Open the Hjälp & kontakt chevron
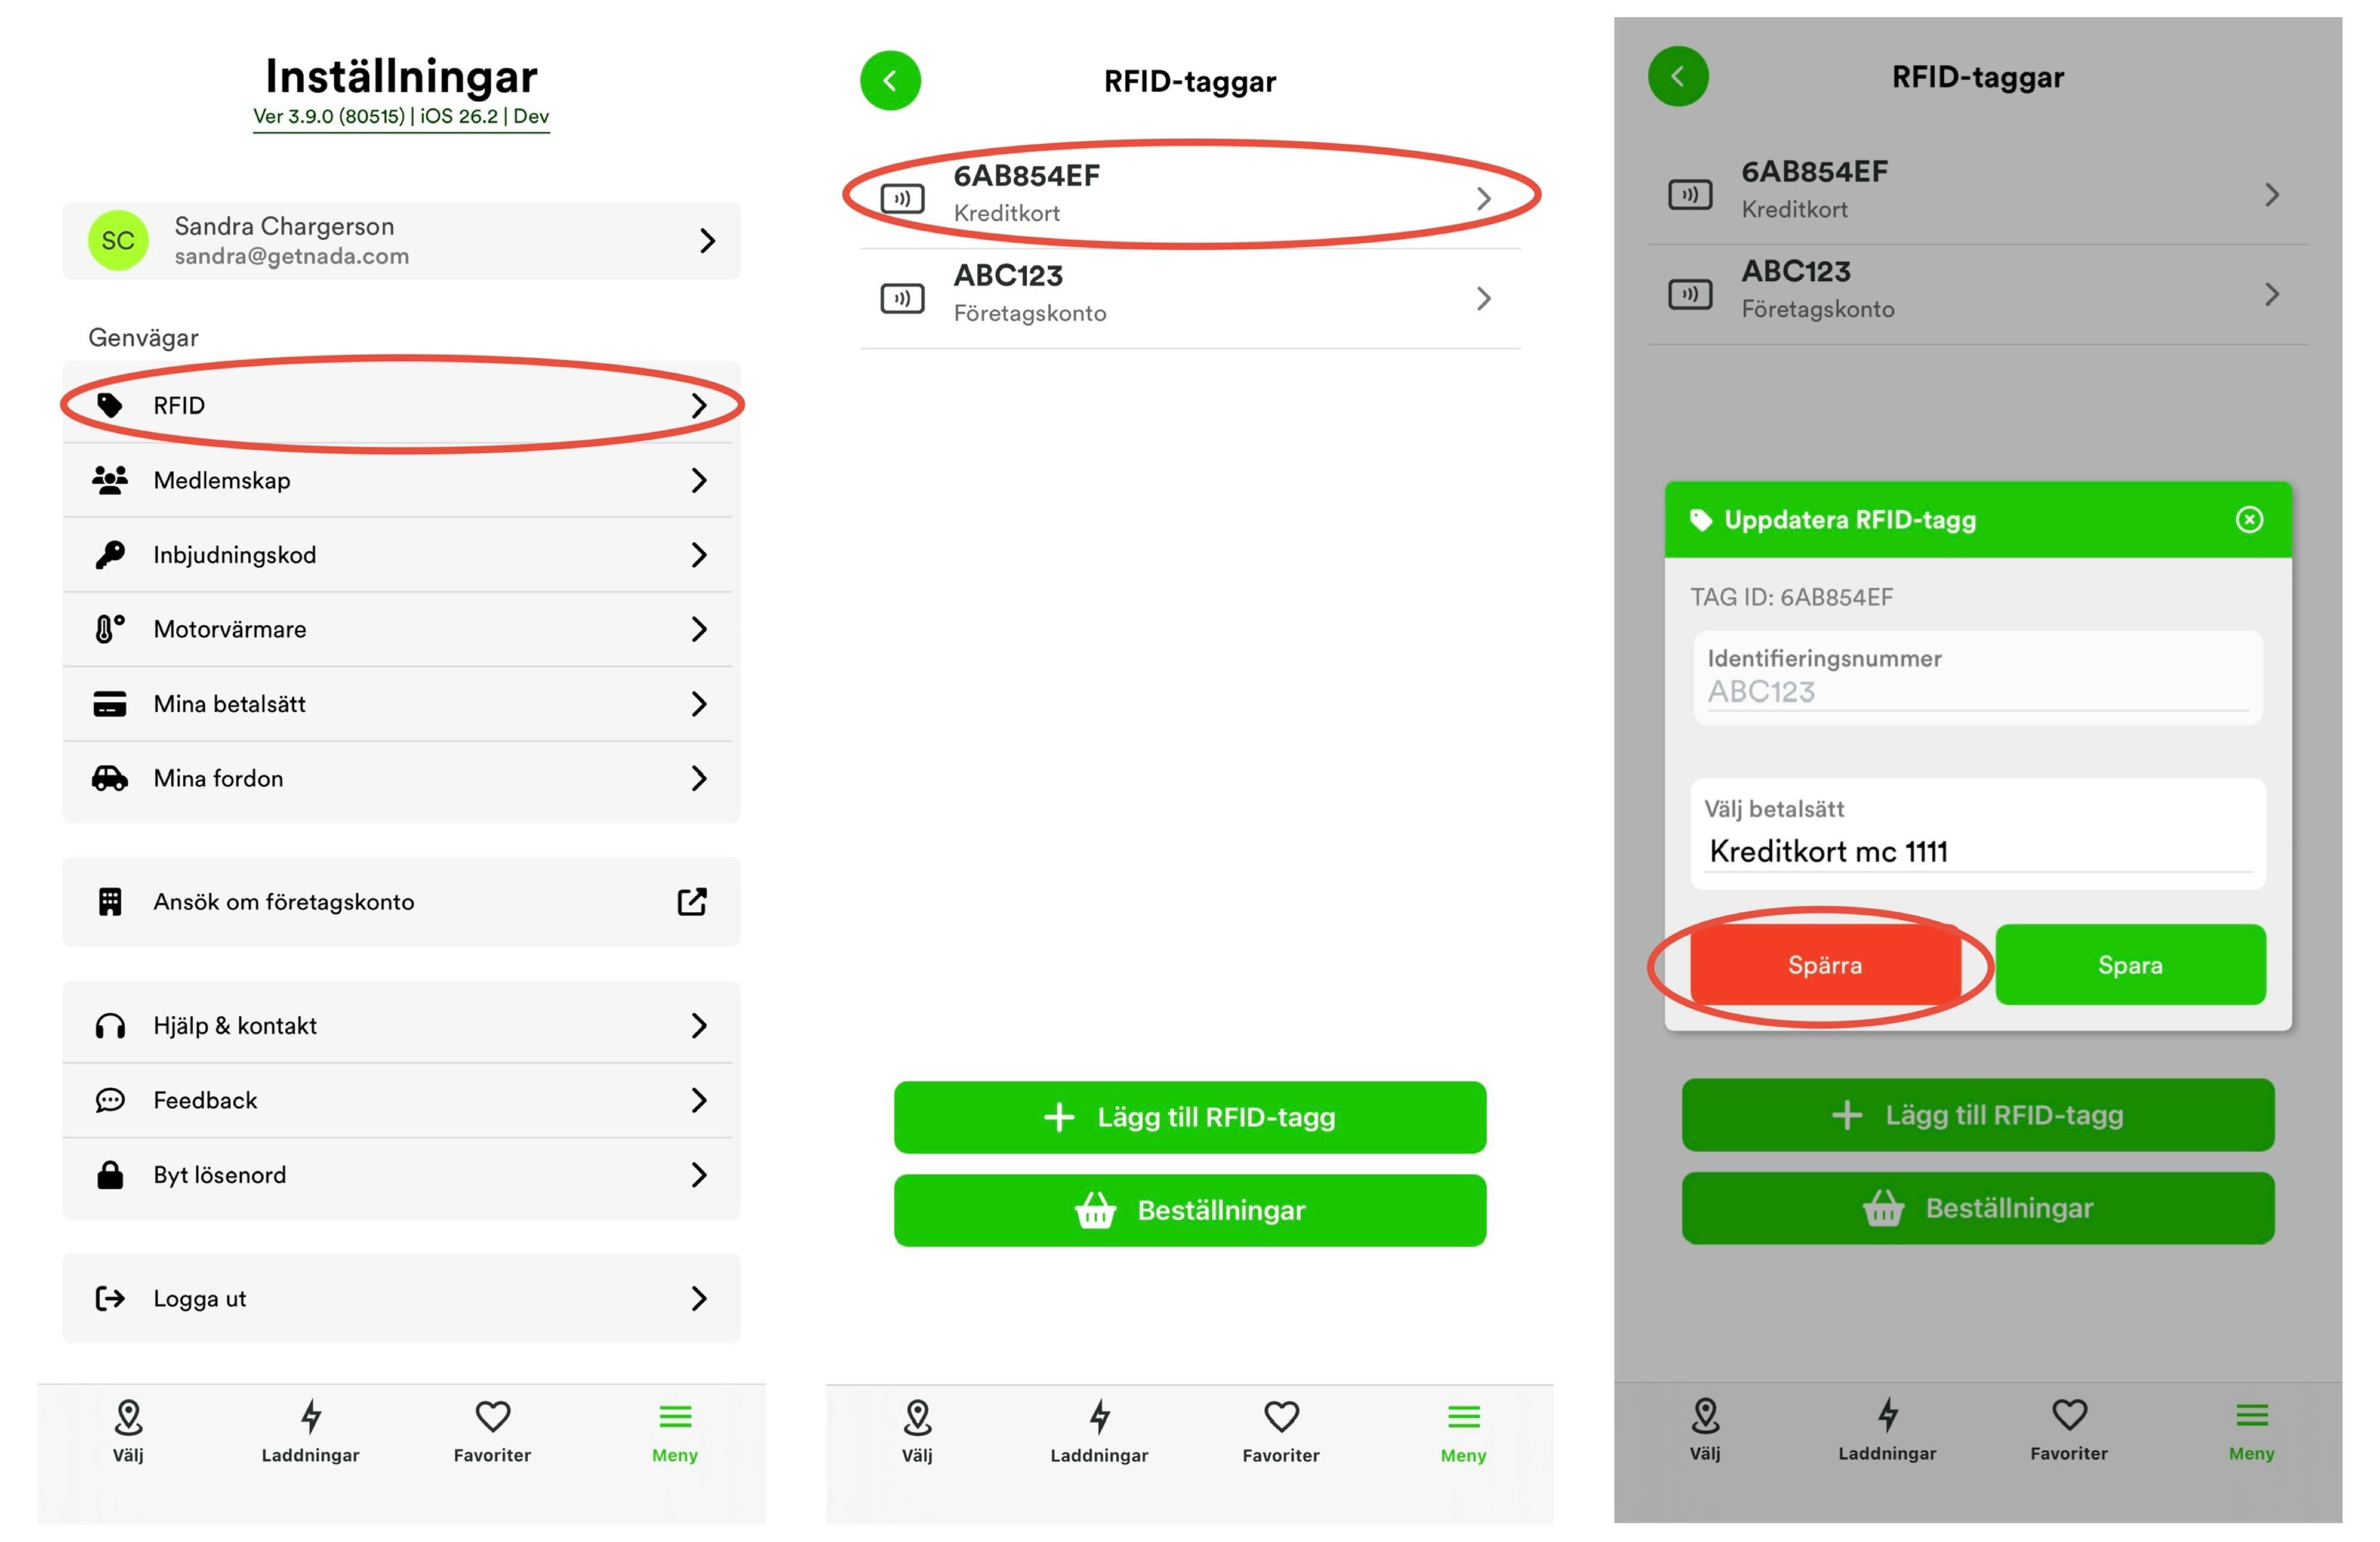 click(699, 1025)
